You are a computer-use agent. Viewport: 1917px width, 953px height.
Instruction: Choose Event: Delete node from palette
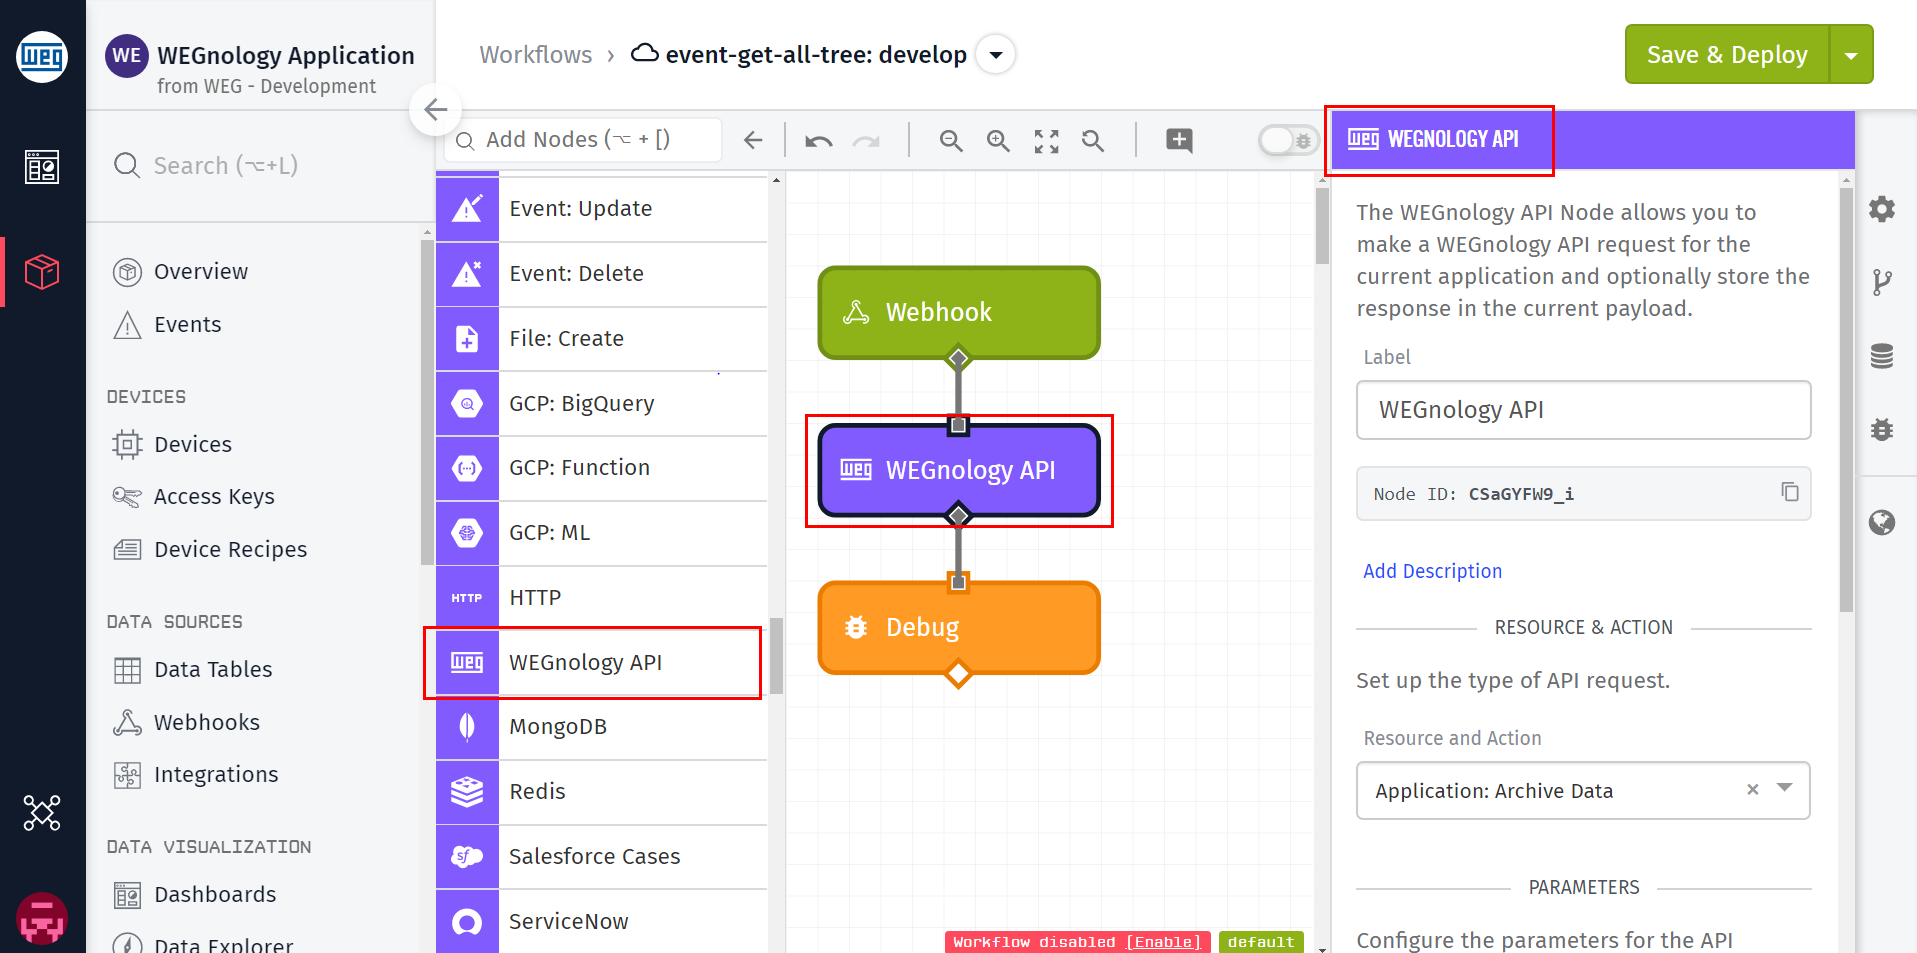tap(601, 273)
